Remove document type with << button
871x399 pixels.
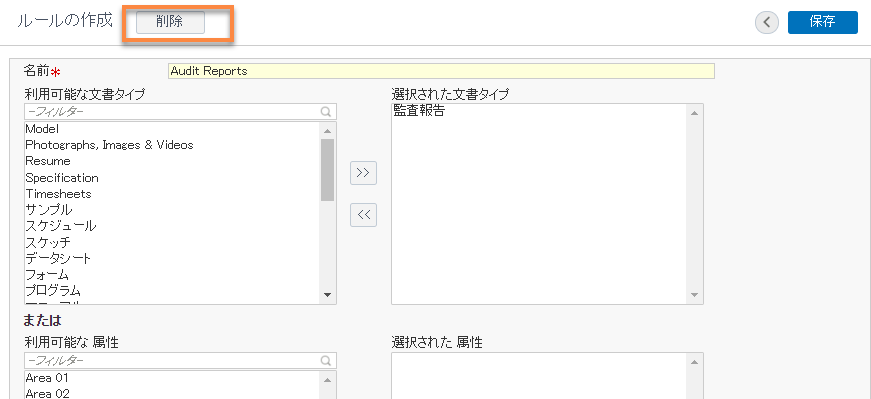[363, 216]
